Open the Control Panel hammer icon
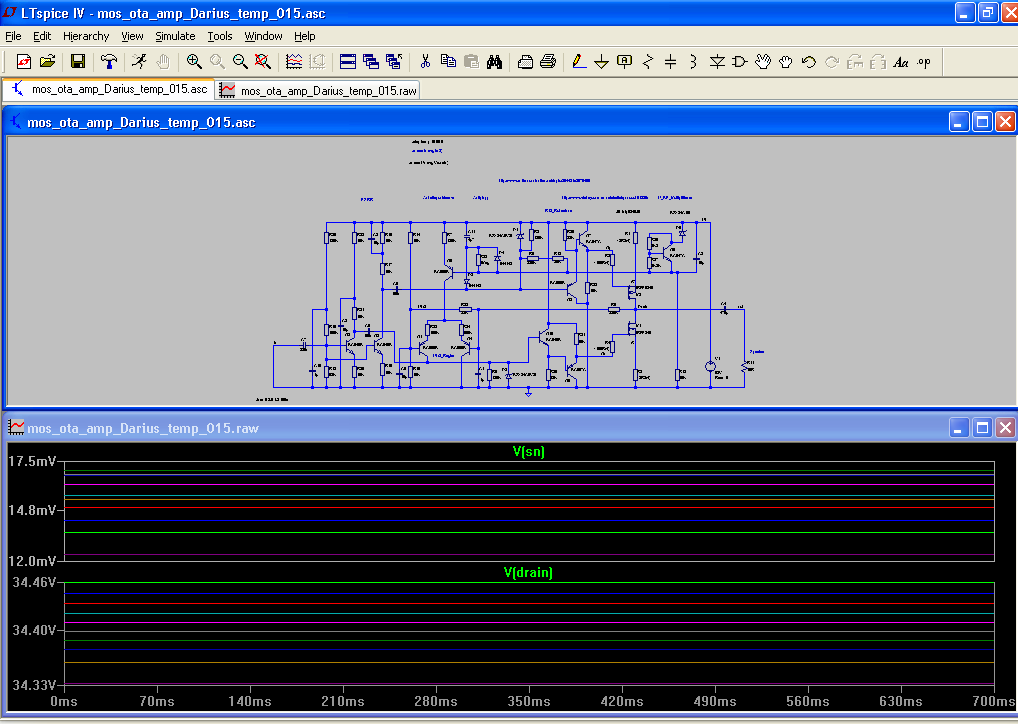Screen dimensions: 1018x724 (109, 62)
